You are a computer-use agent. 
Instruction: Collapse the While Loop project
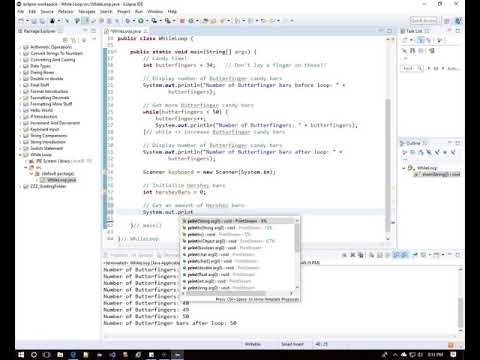[20, 155]
